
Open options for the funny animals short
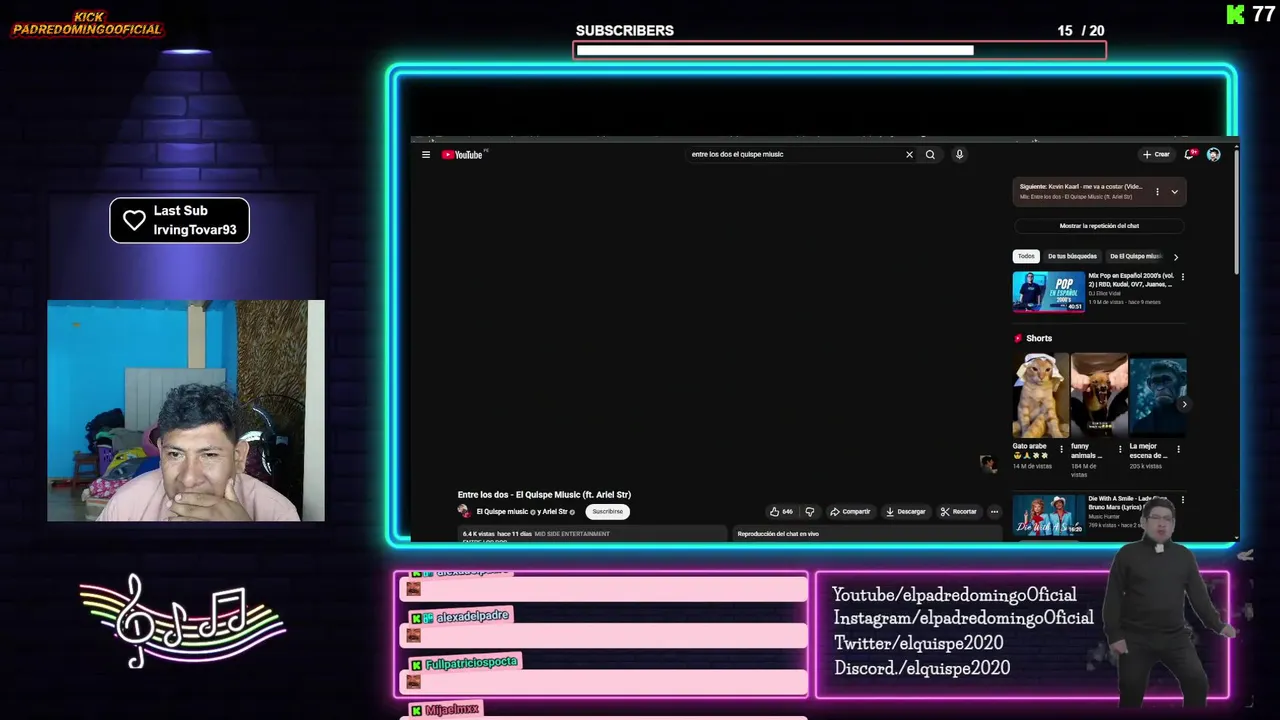coord(1120,449)
